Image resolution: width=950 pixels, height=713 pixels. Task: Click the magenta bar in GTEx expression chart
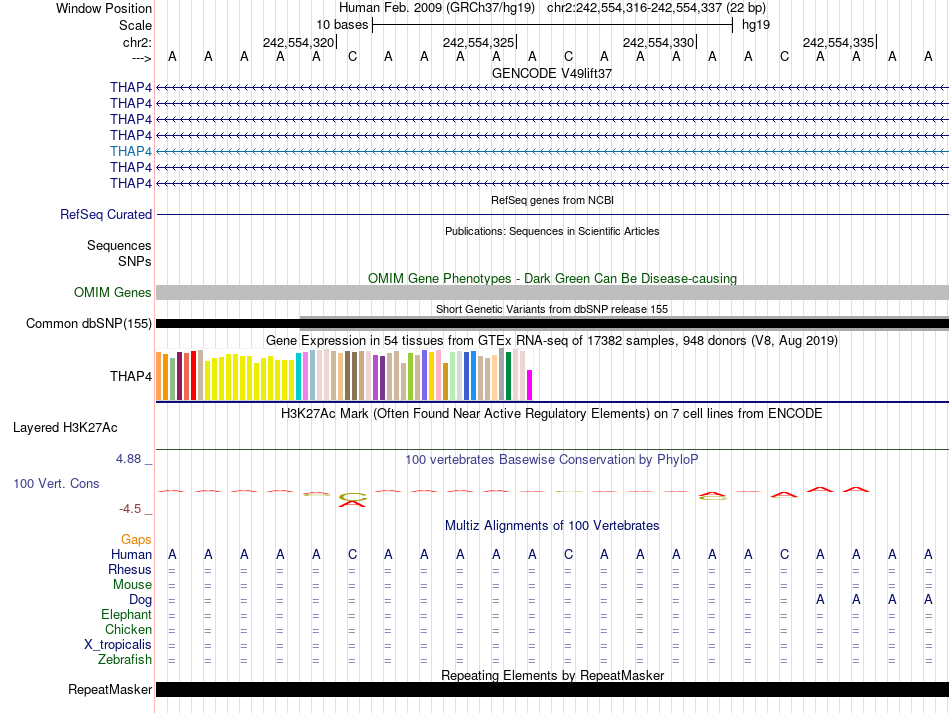(x=530, y=385)
